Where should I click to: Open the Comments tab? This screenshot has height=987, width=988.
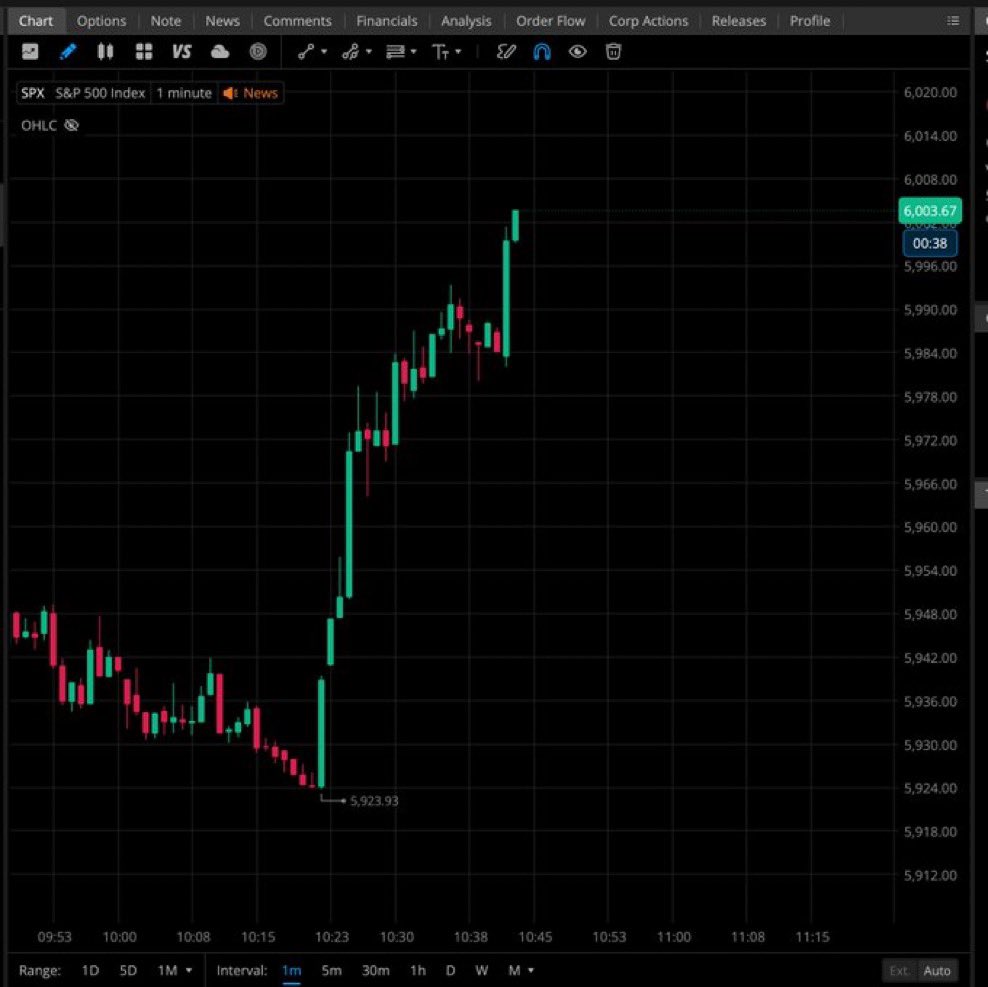pyautogui.click(x=297, y=21)
